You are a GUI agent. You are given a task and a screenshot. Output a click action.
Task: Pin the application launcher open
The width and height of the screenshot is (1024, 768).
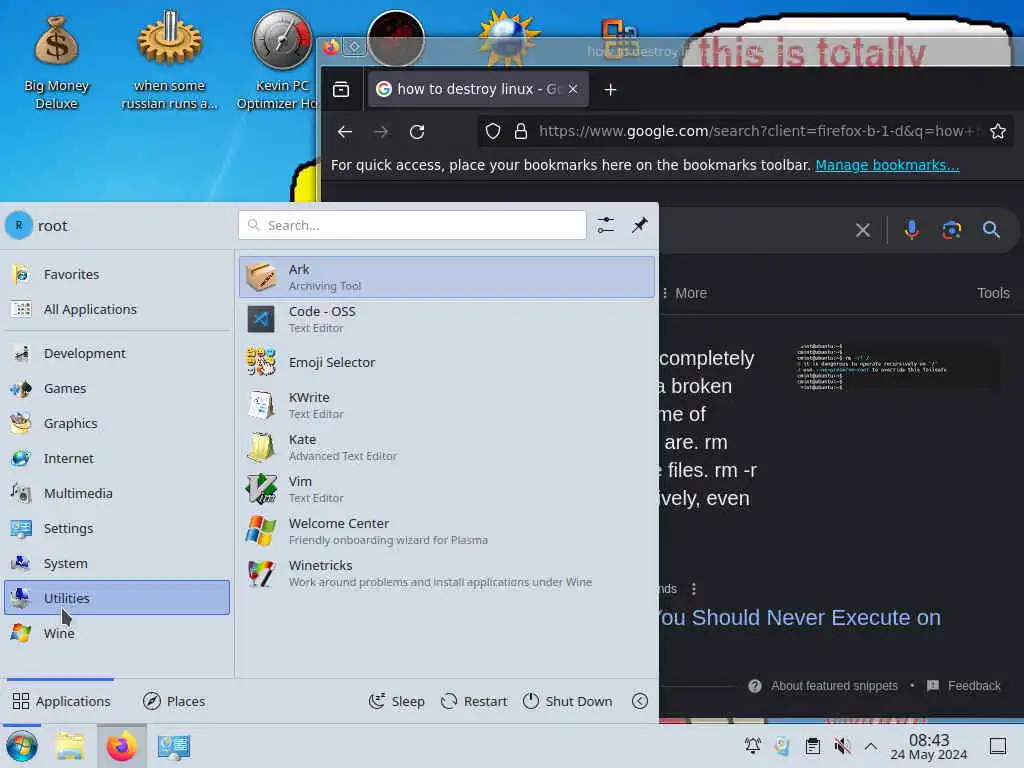click(639, 225)
